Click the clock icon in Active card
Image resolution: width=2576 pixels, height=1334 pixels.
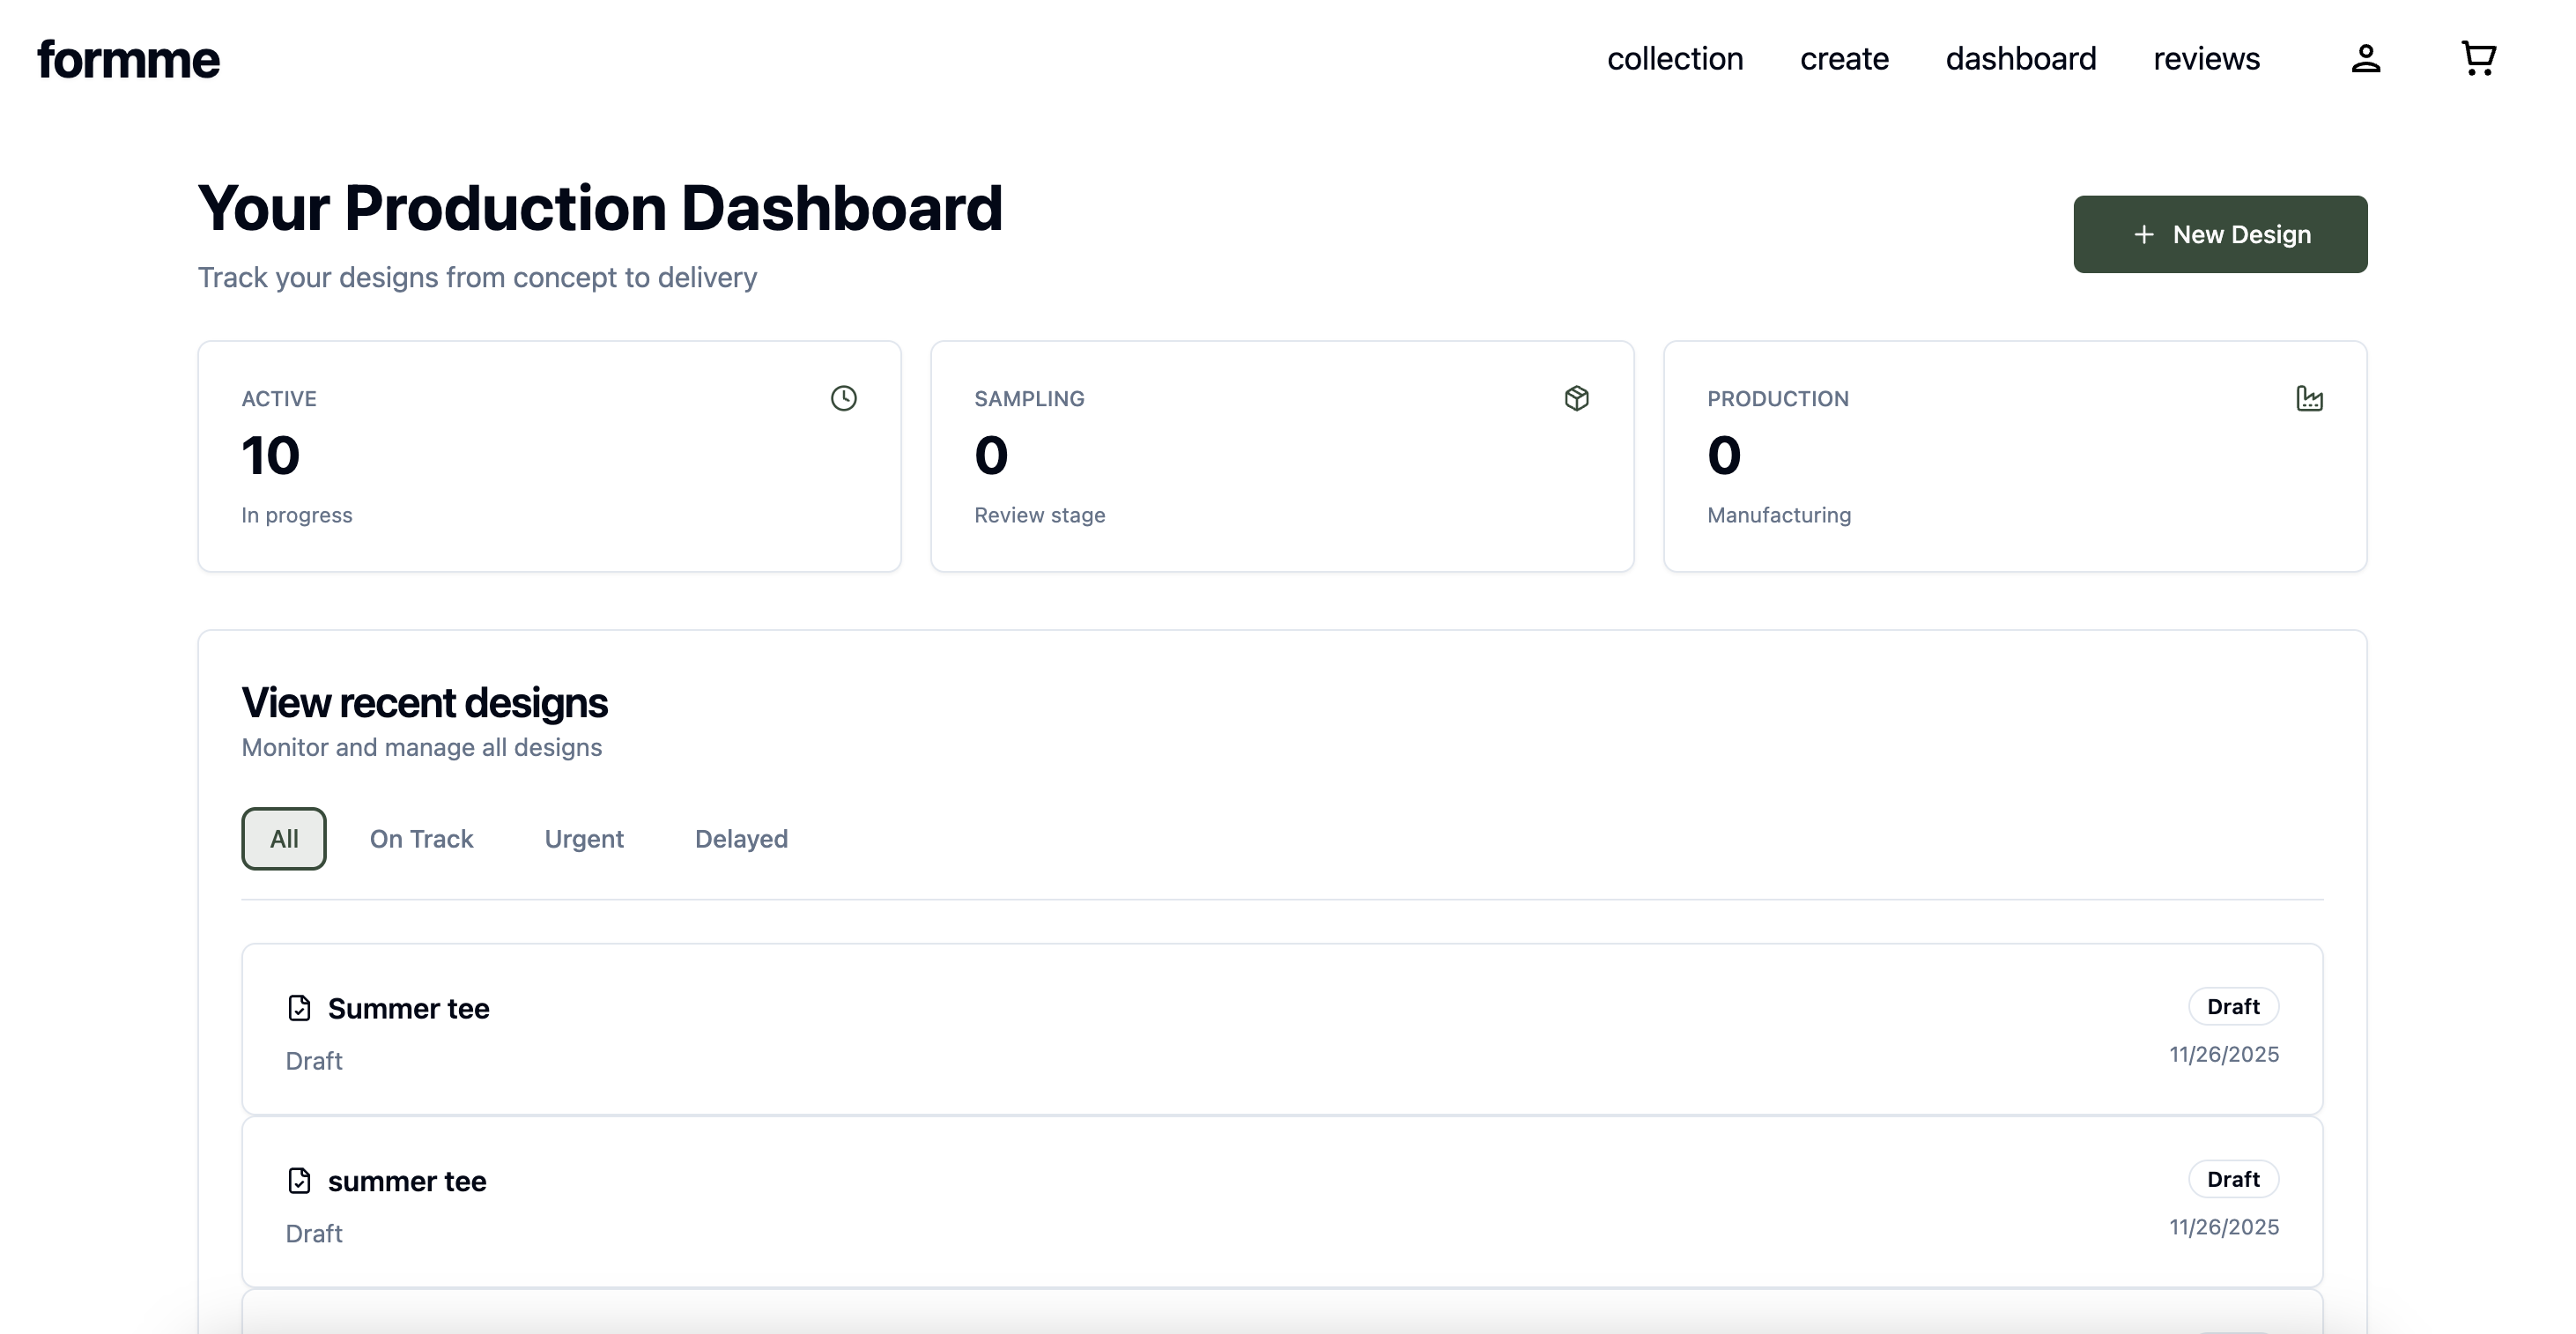point(844,399)
